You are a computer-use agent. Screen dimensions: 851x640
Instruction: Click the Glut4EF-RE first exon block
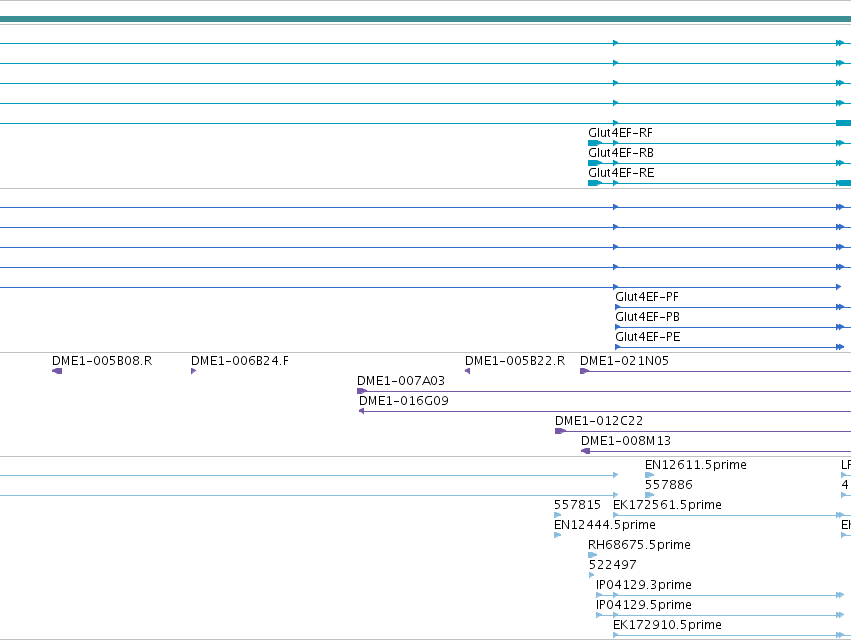tap(595, 183)
